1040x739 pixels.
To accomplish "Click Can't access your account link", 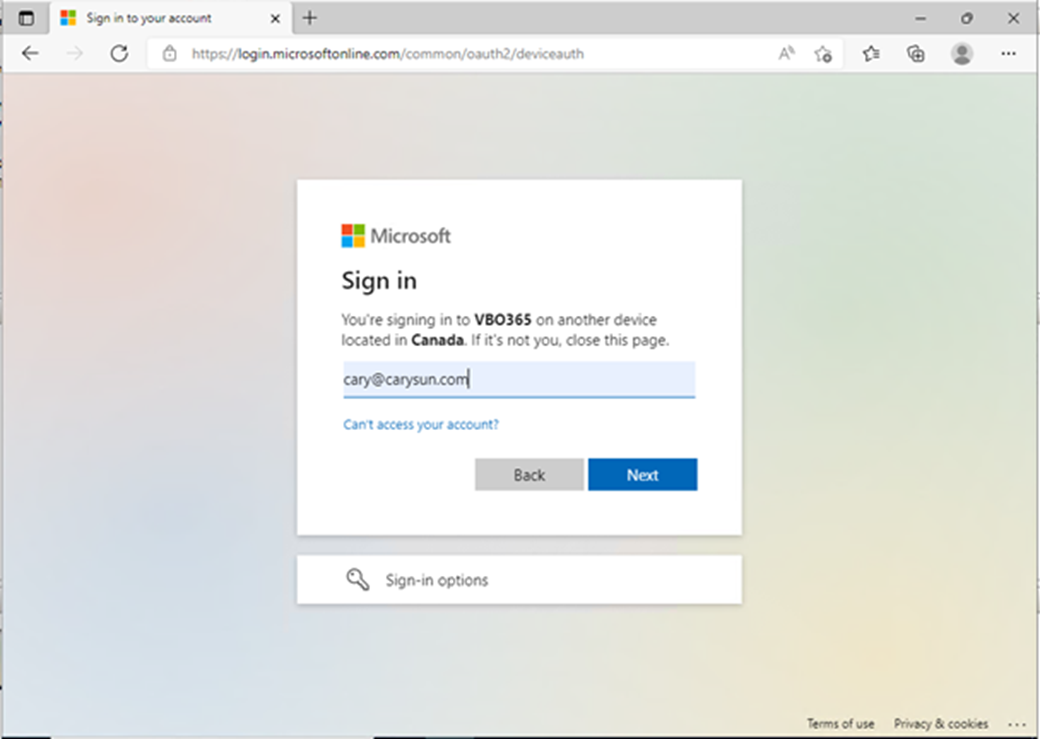I will click(x=421, y=425).
